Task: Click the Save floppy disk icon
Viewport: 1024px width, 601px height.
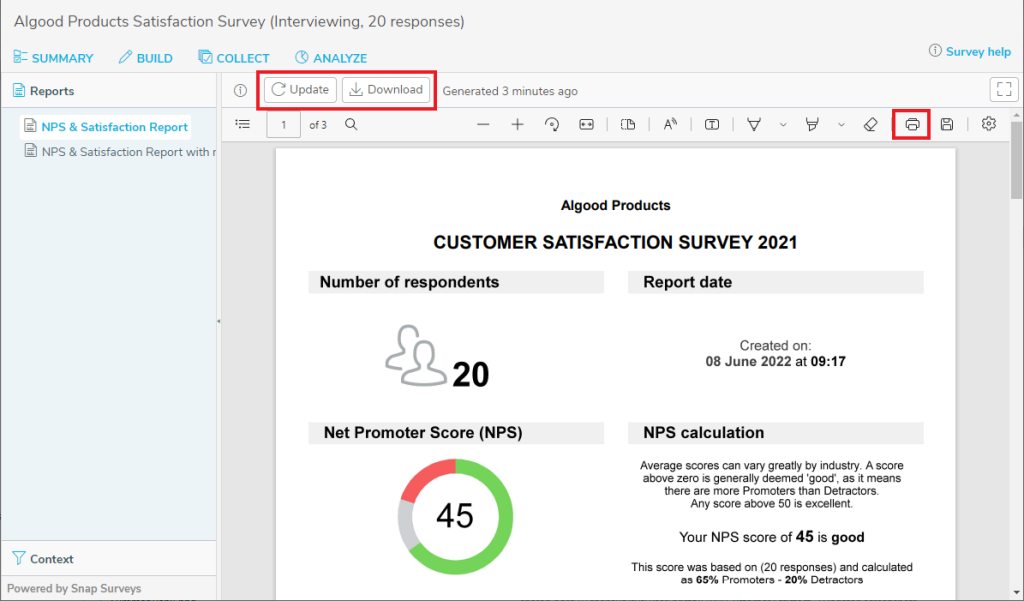Action: click(x=947, y=125)
